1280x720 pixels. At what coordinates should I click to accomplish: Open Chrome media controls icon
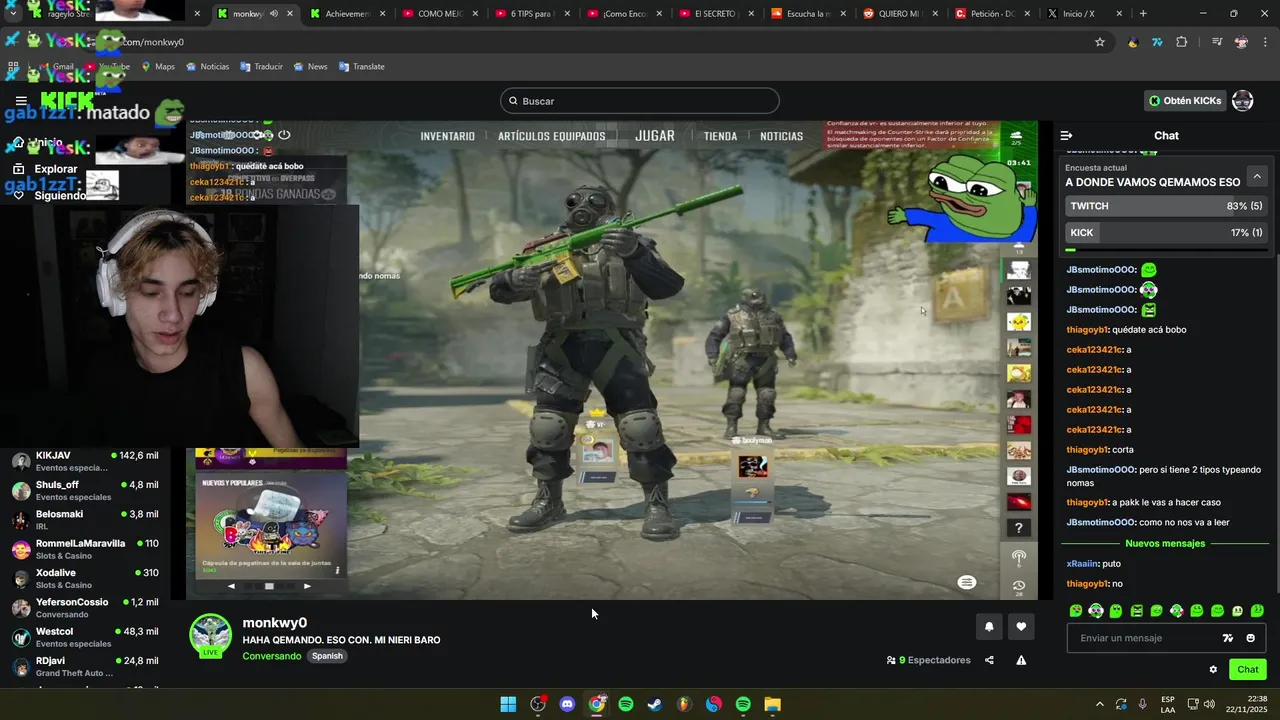click(x=1216, y=42)
